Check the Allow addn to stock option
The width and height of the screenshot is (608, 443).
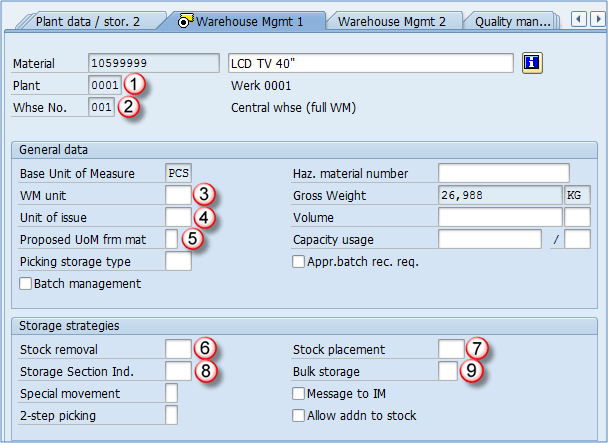point(299,415)
